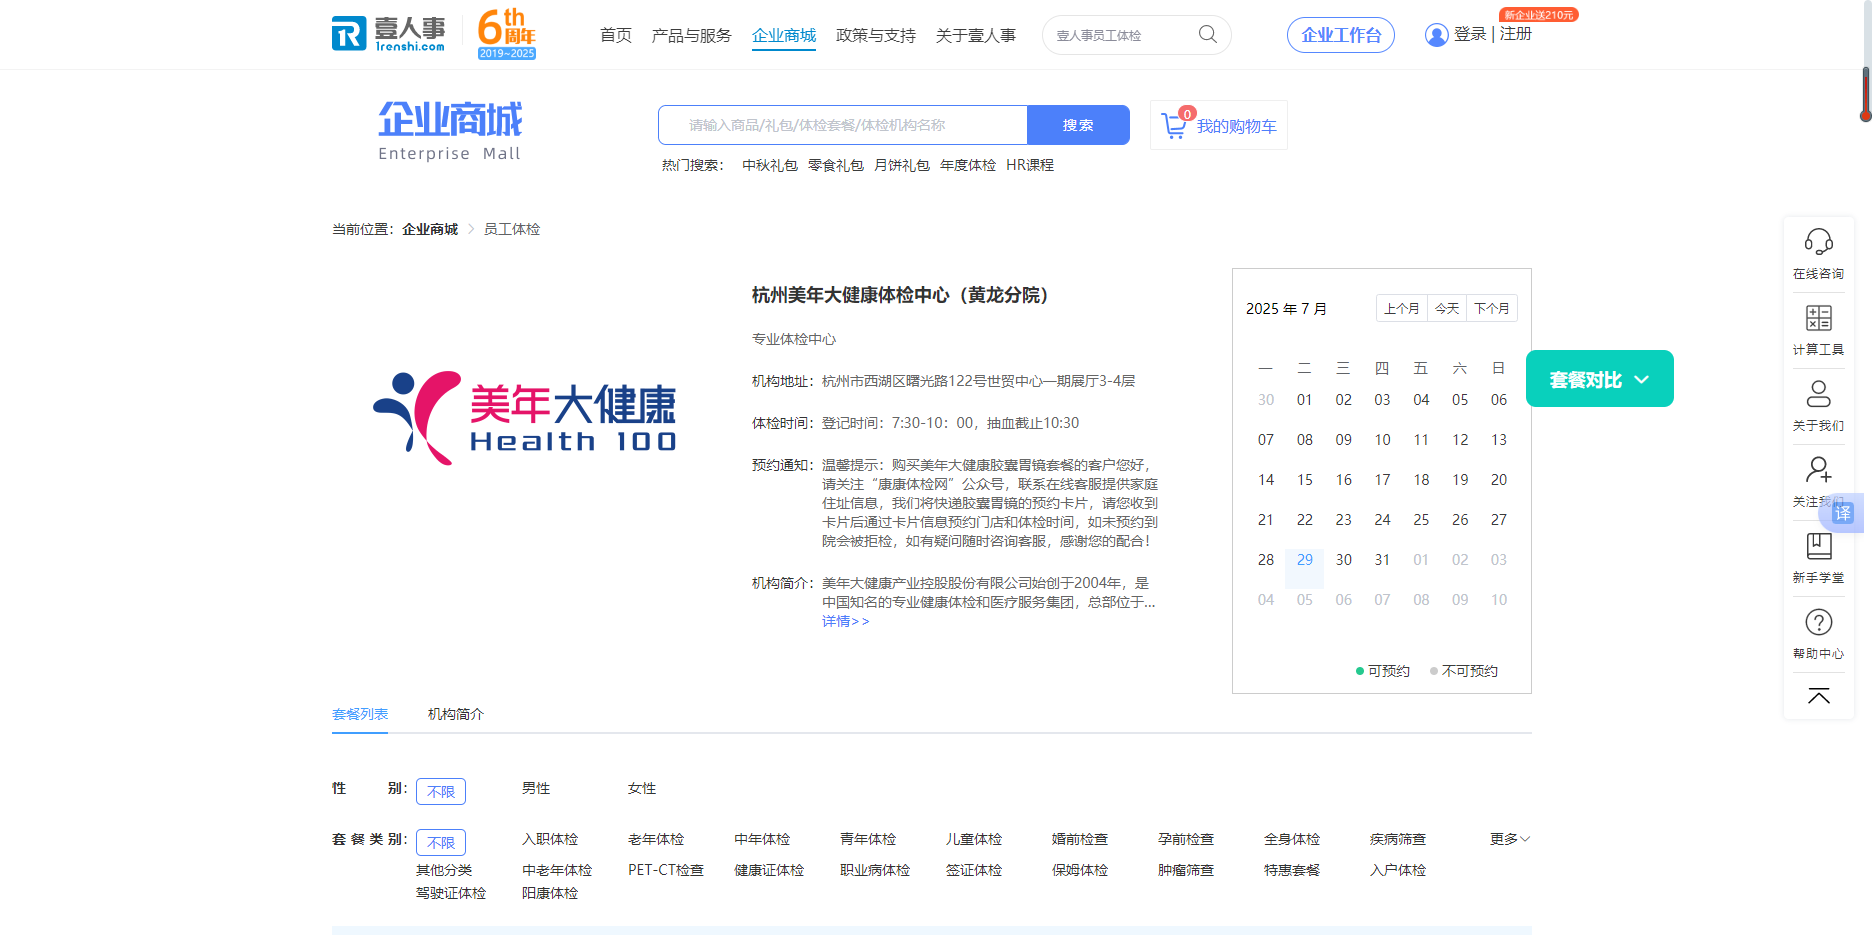Open 新手学堂 book icon
The width and height of the screenshot is (1872, 935).
click(x=1818, y=546)
